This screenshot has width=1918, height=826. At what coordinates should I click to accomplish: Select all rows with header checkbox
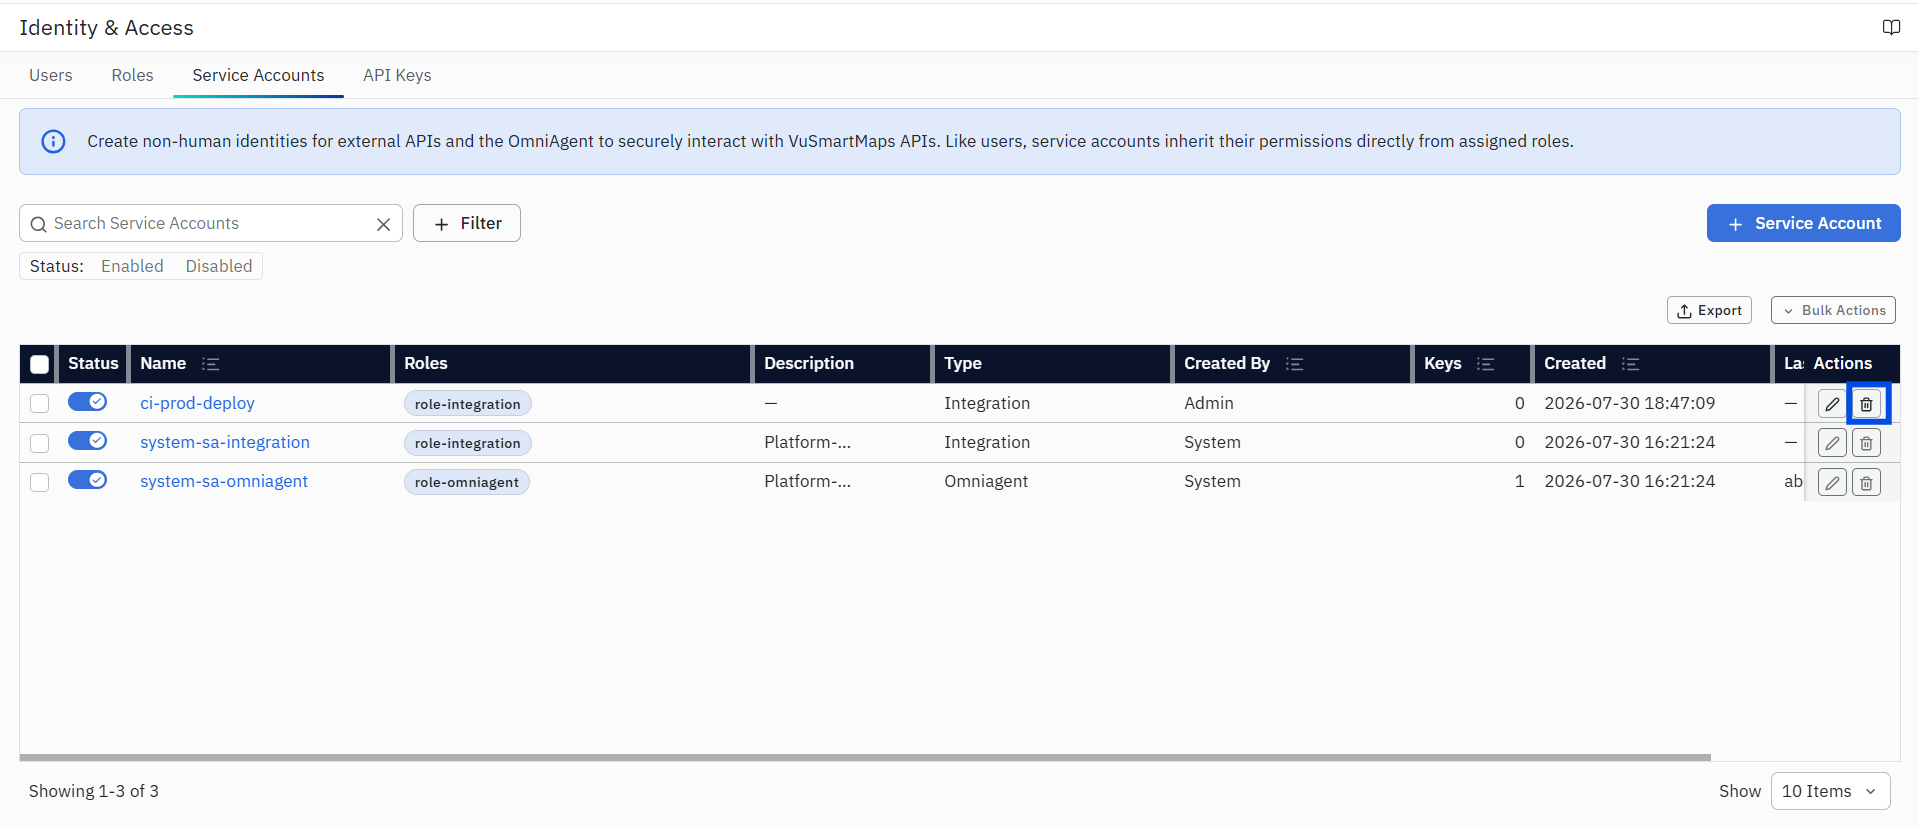40,364
